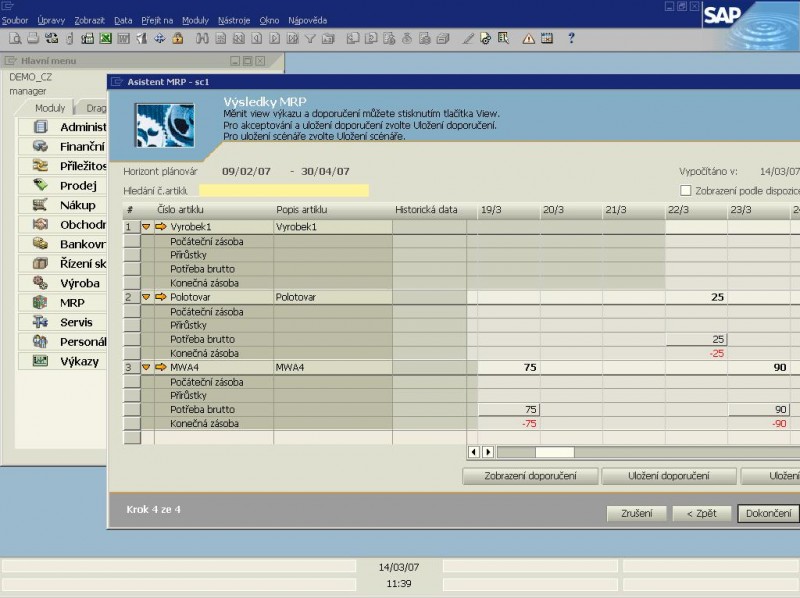Click the Excel export toolbar icon

tap(105, 39)
